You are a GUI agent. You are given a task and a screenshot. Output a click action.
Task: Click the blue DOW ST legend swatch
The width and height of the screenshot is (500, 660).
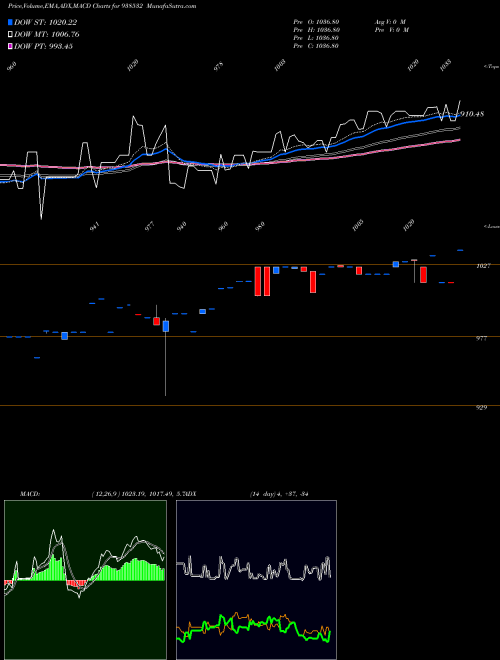10,22
